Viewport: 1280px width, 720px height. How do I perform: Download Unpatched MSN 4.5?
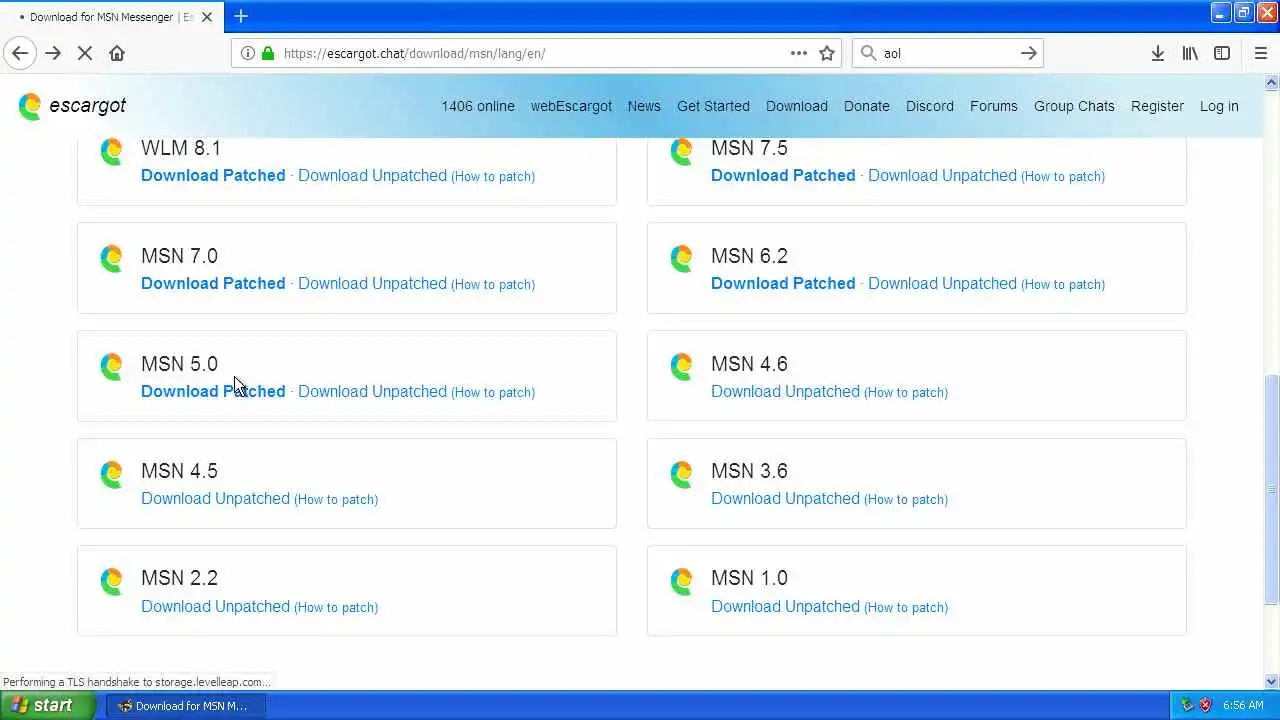tap(215, 498)
